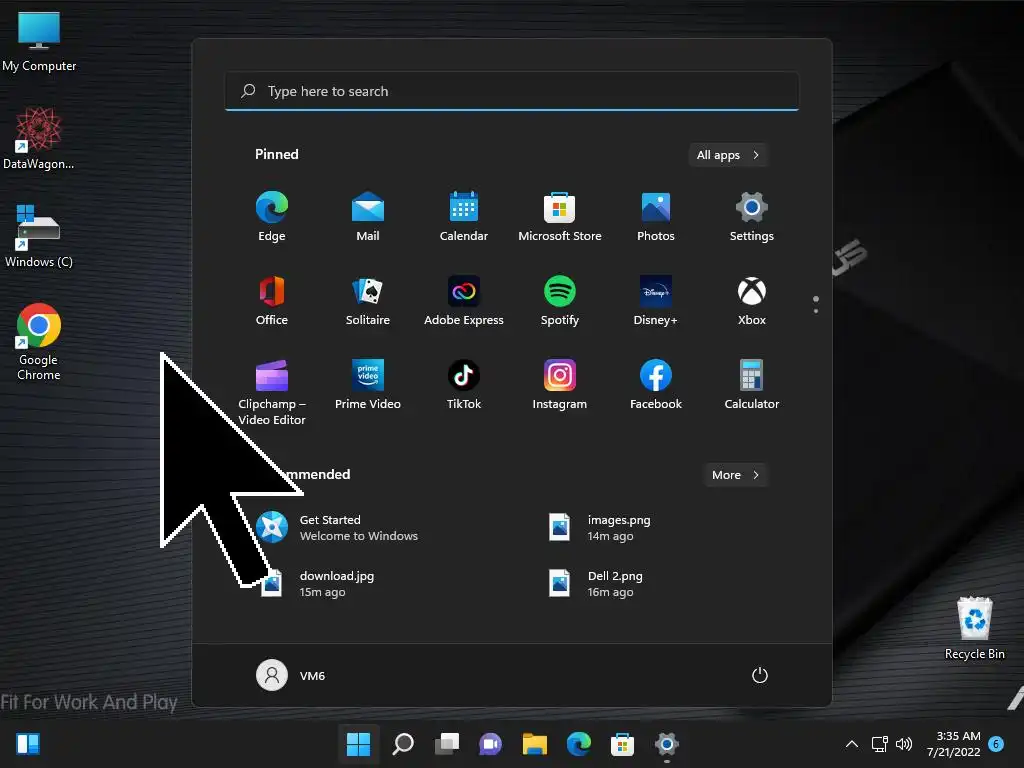Open volume control tray icon
1024x768 pixels.
point(904,744)
